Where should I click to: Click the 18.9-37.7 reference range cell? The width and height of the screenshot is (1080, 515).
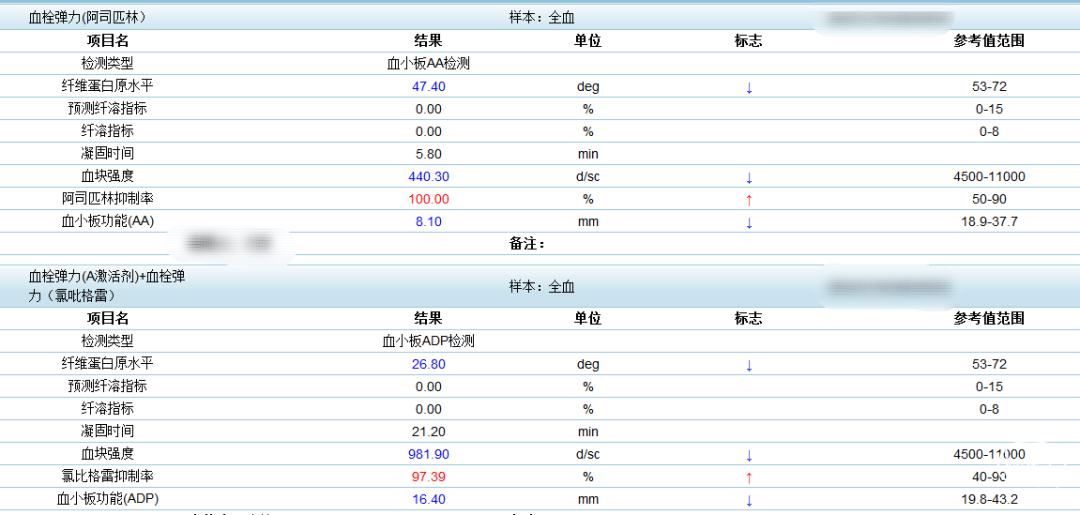click(x=989, y=222)
